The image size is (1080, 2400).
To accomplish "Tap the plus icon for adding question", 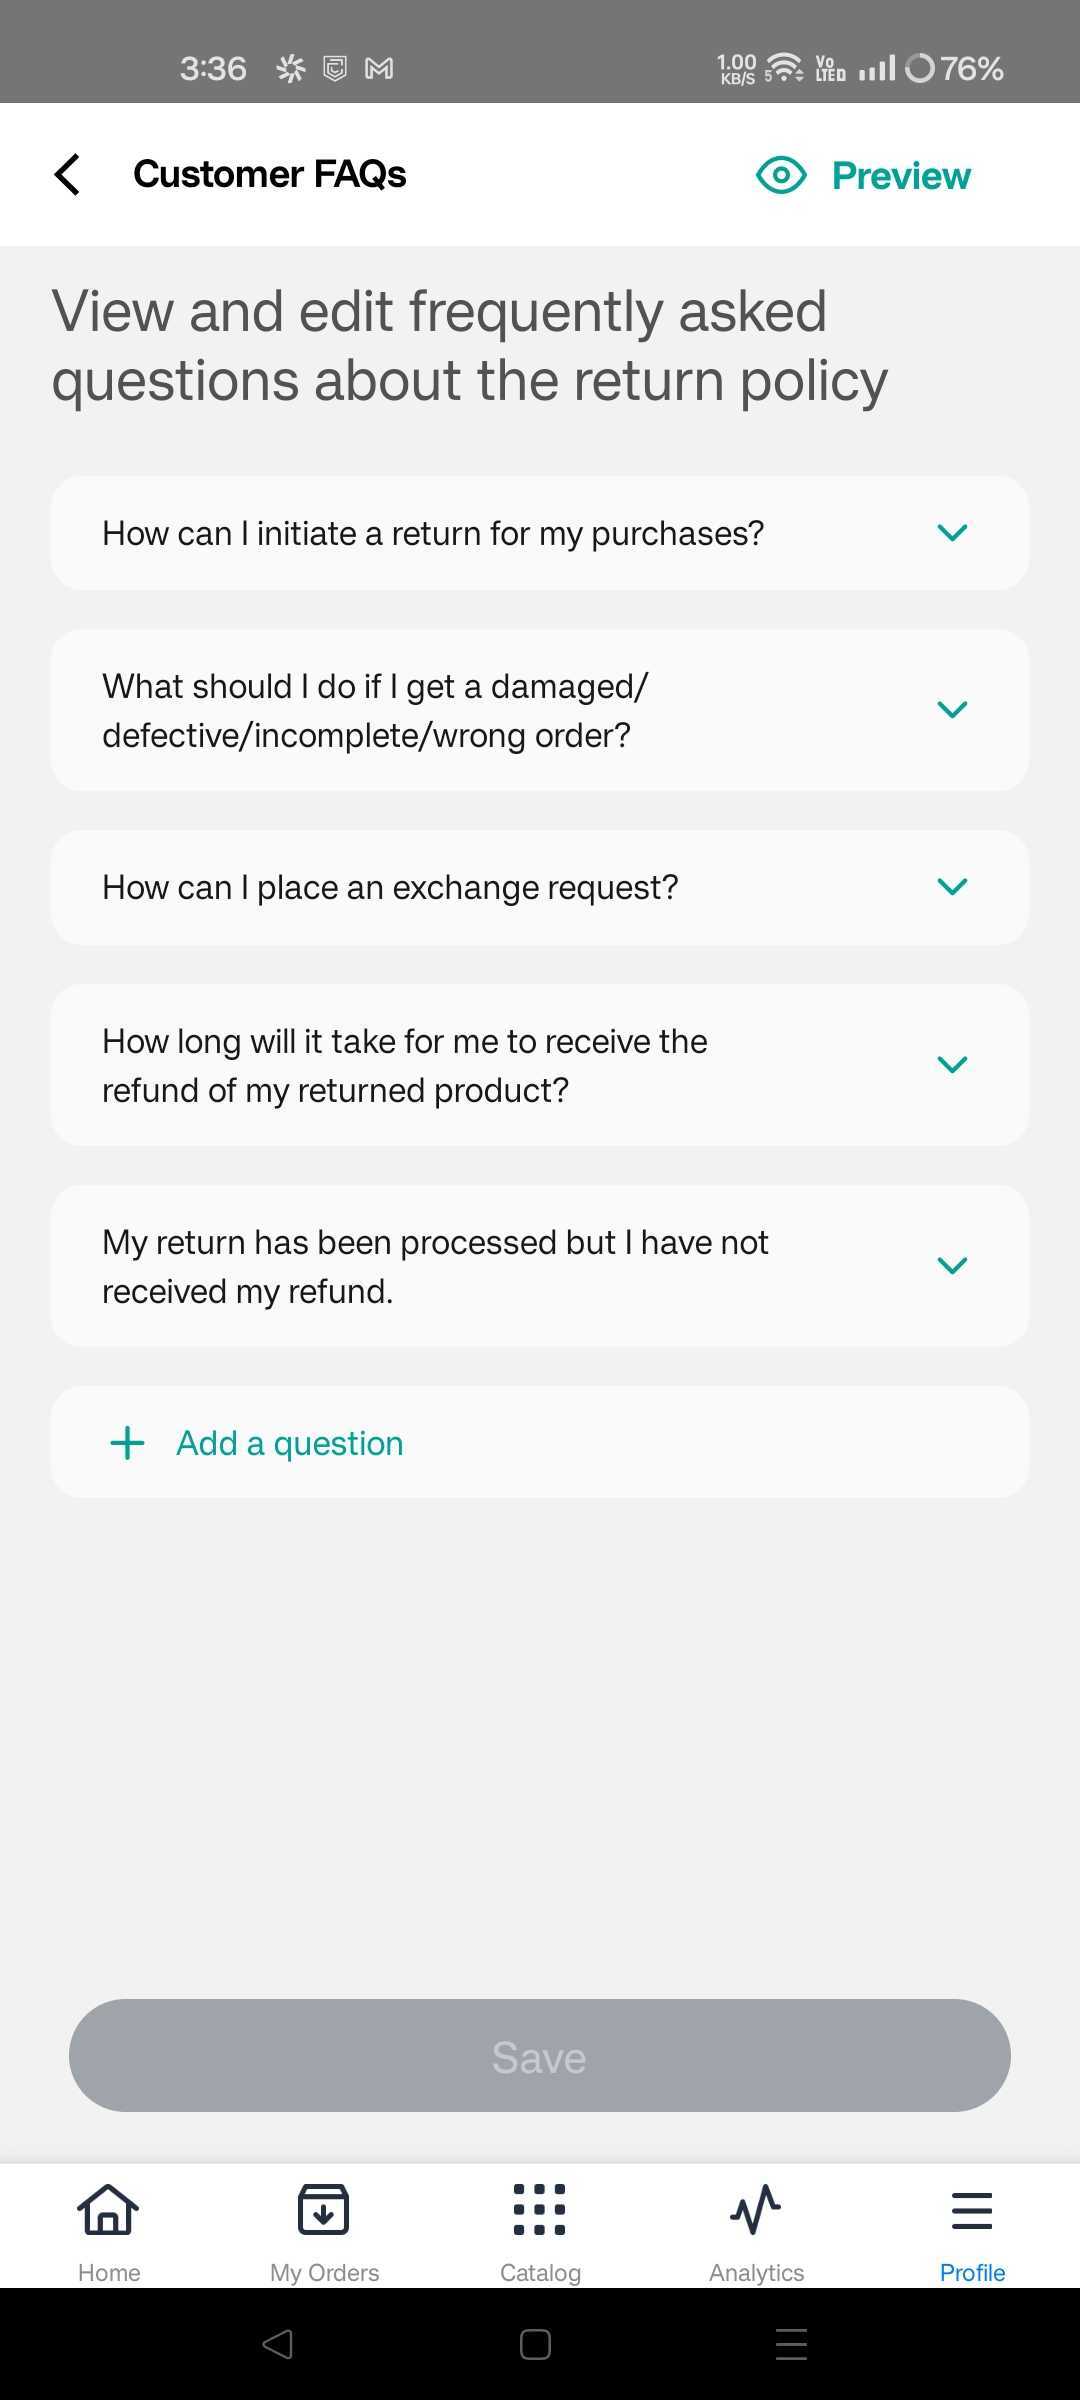I will click(127, 1443).
